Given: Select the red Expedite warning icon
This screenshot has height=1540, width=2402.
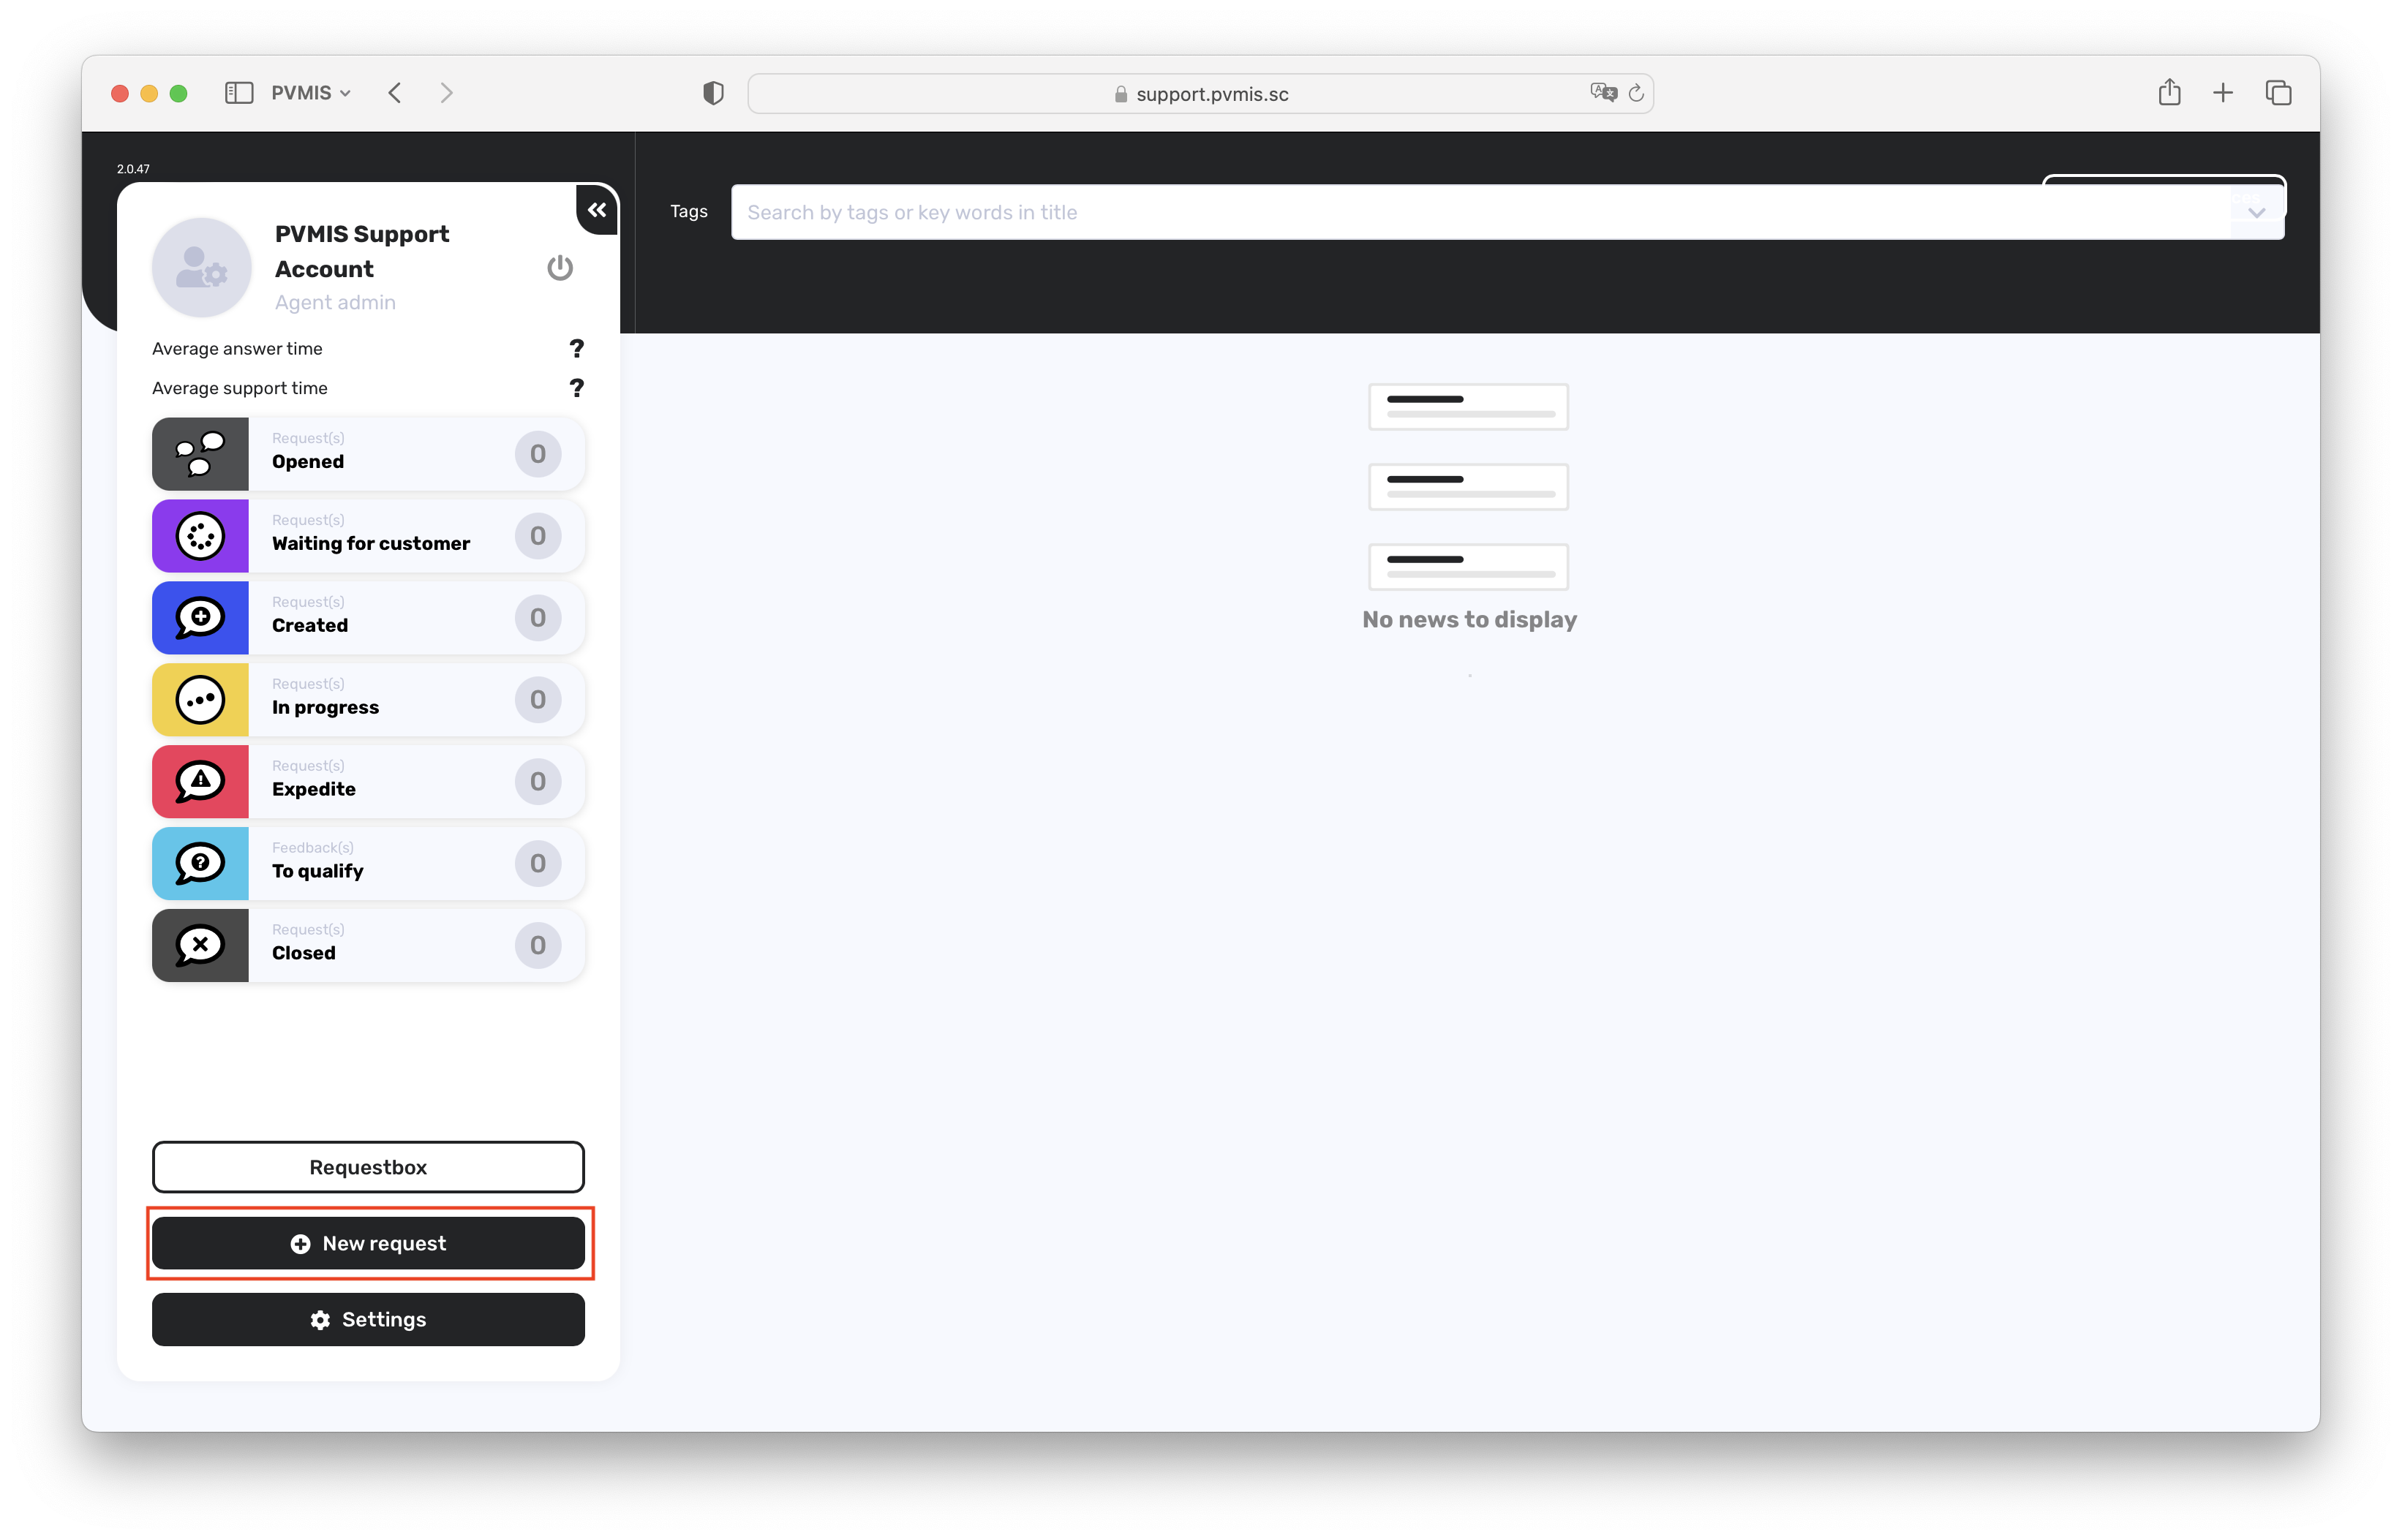Looking at the screenshot, I should tap(200, 782).
